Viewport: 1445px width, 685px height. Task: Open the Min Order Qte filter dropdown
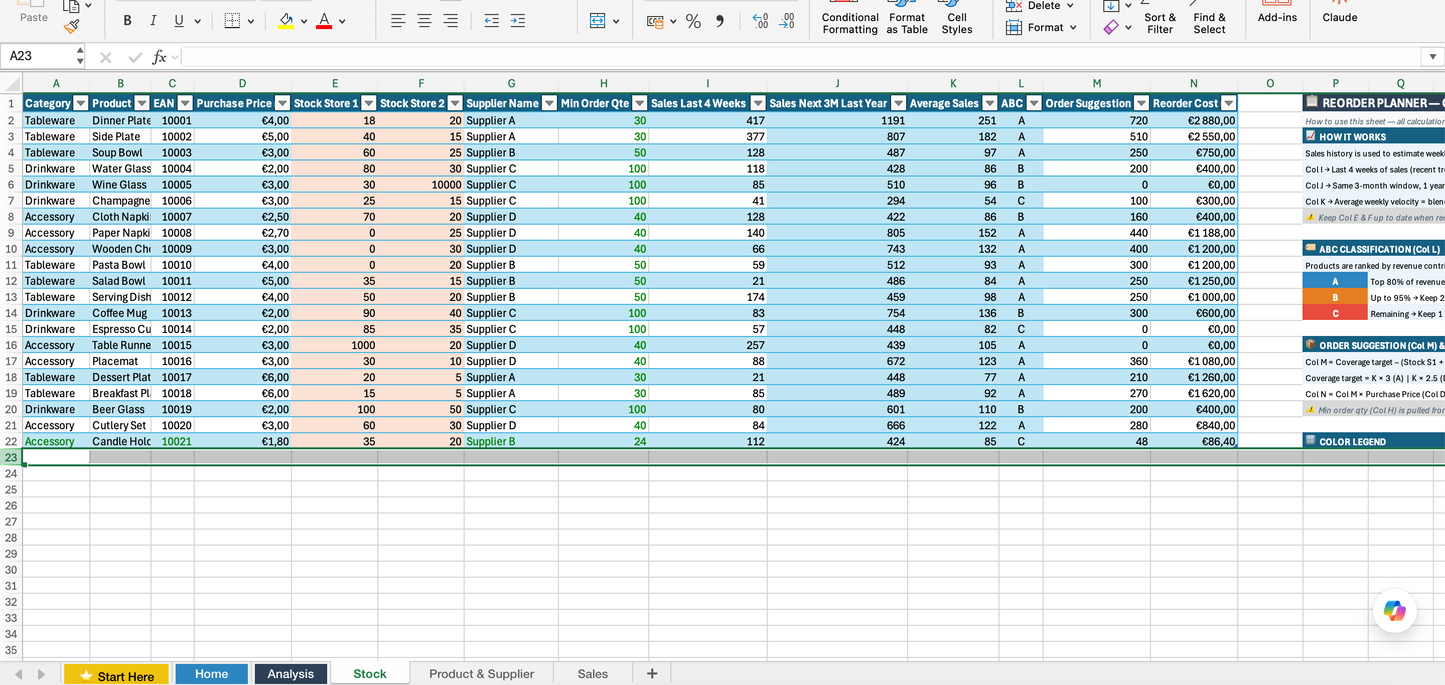tap(640, 103)
